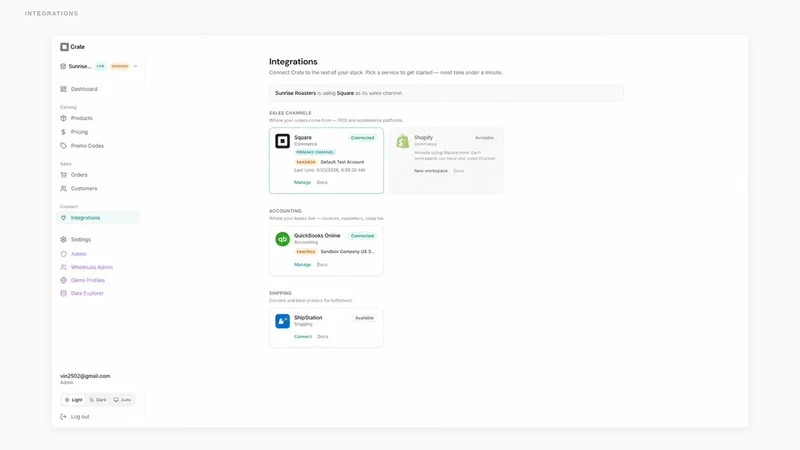This screenshot has height=450, width=800.
Task: Click the Square Connected status badge
Action: 362,138
